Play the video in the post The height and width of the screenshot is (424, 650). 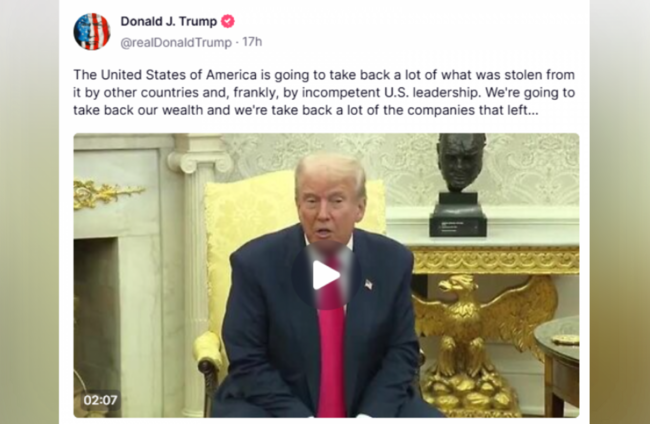[x=326, y=275]
